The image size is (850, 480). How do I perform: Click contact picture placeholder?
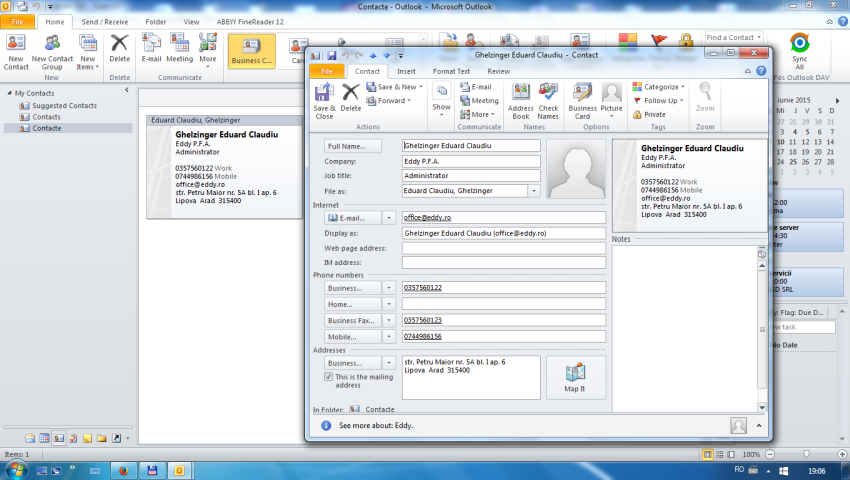[576, 169]
